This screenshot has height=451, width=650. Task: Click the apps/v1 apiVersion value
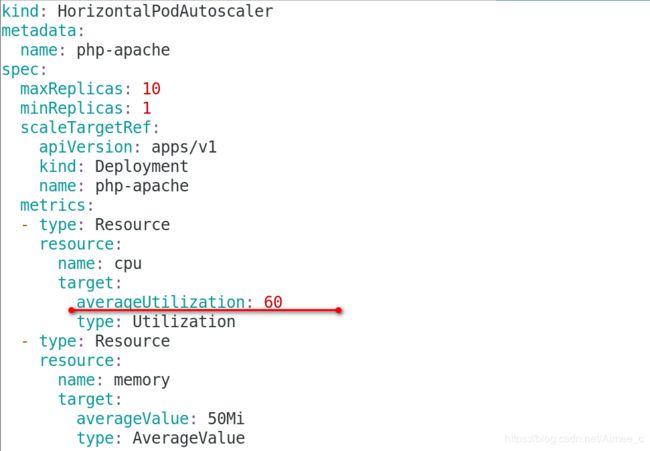(x=183, y=147)
